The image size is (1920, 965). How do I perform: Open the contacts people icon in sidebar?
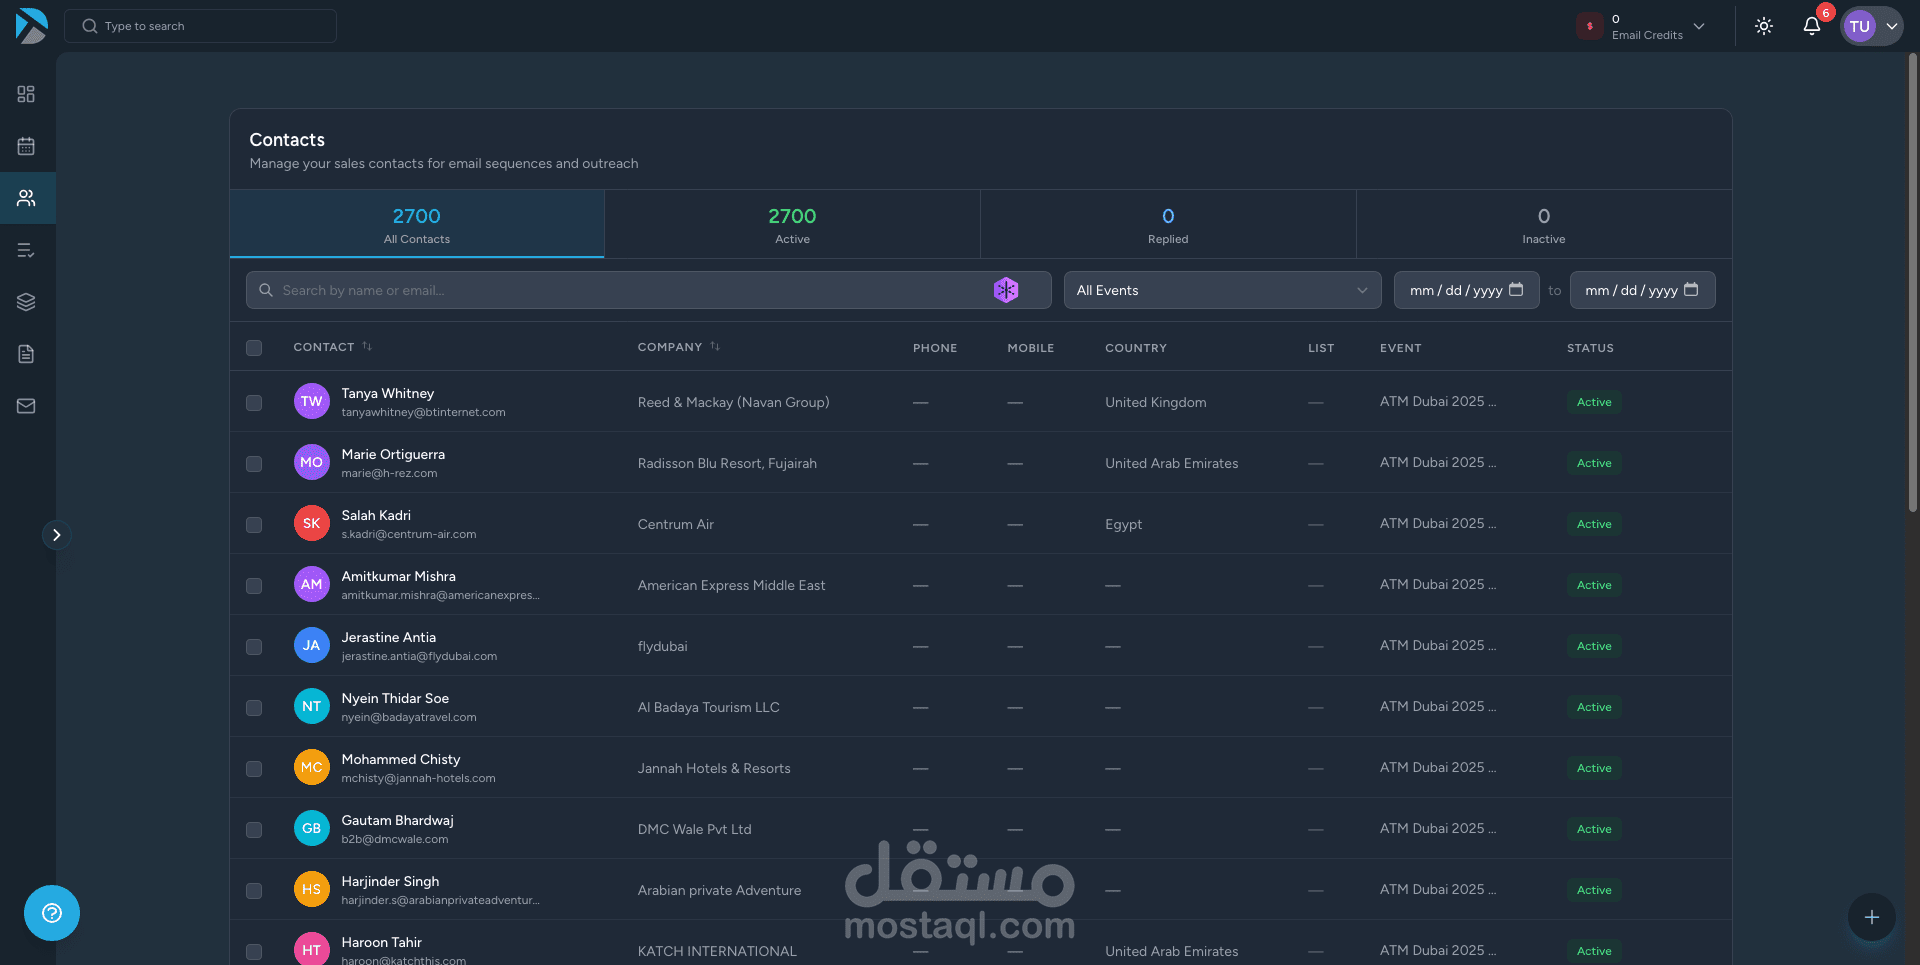26,198
